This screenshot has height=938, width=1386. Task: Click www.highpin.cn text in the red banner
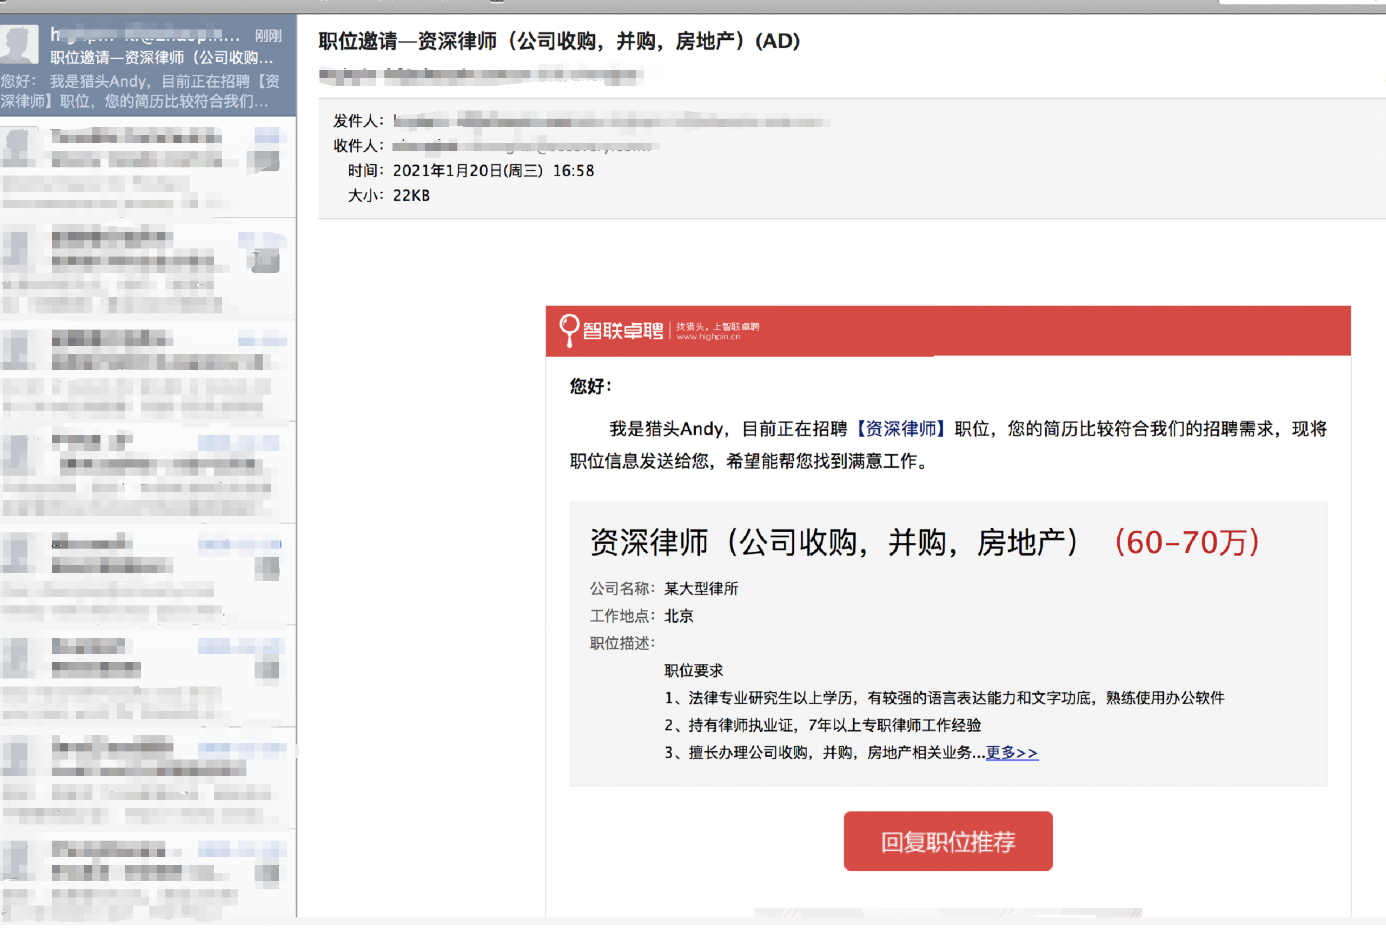(x=708, y=337)
